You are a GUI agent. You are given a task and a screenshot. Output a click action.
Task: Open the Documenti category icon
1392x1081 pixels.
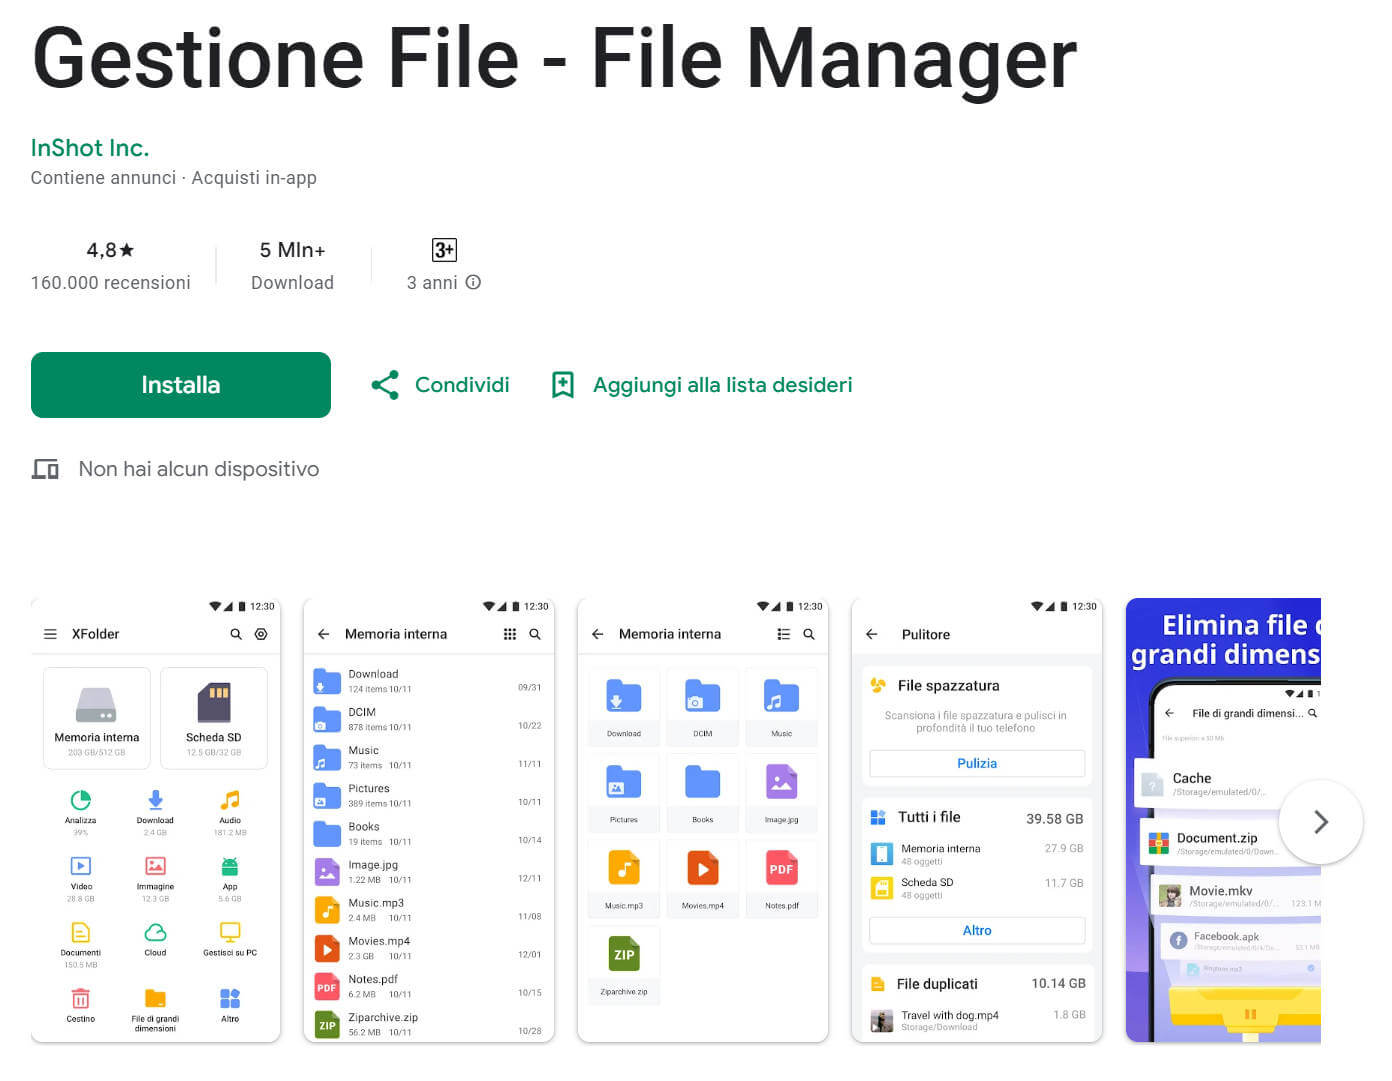[81, 933]
